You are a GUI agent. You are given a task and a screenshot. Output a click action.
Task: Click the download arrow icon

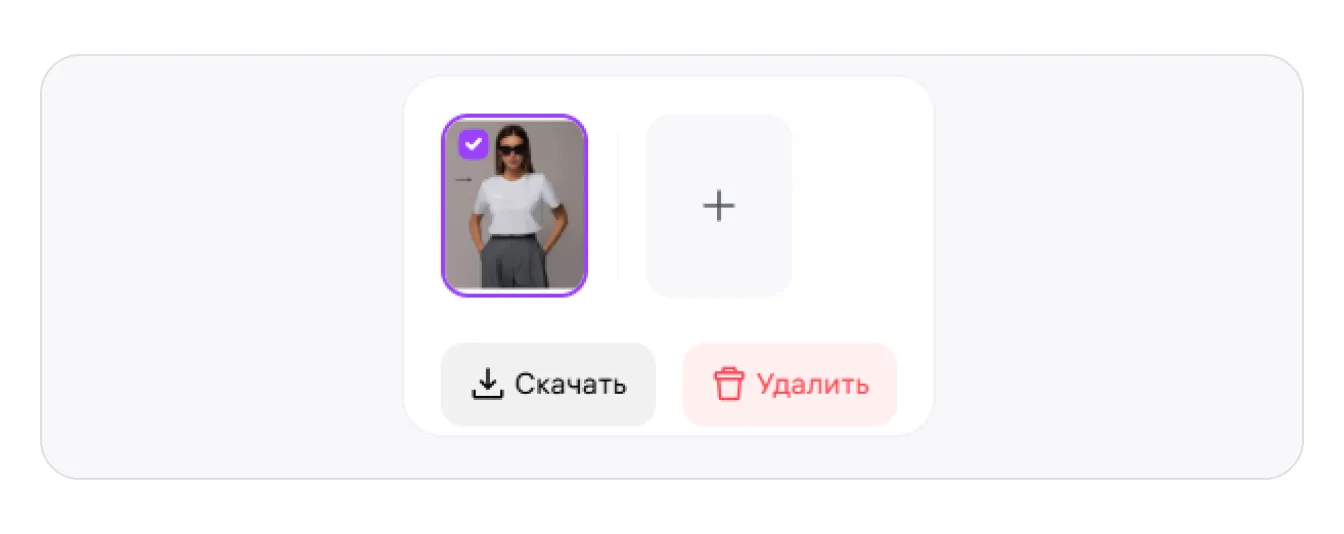[x=487, y=384]
